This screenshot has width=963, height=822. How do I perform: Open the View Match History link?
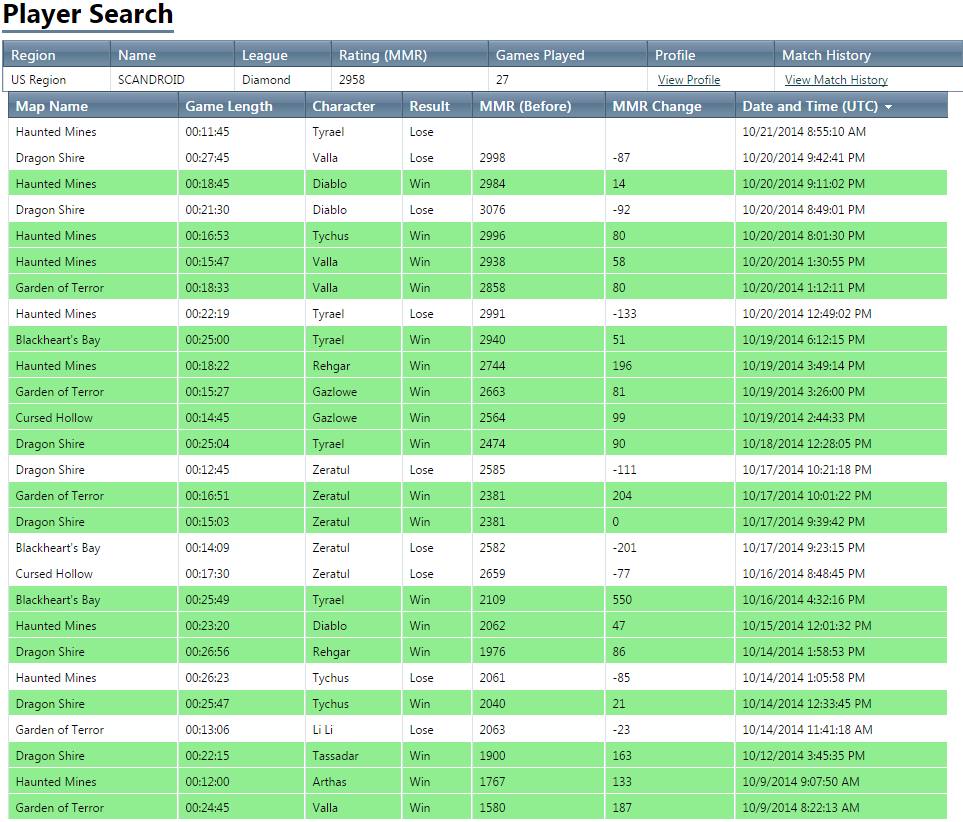click(x=835, y=80)
